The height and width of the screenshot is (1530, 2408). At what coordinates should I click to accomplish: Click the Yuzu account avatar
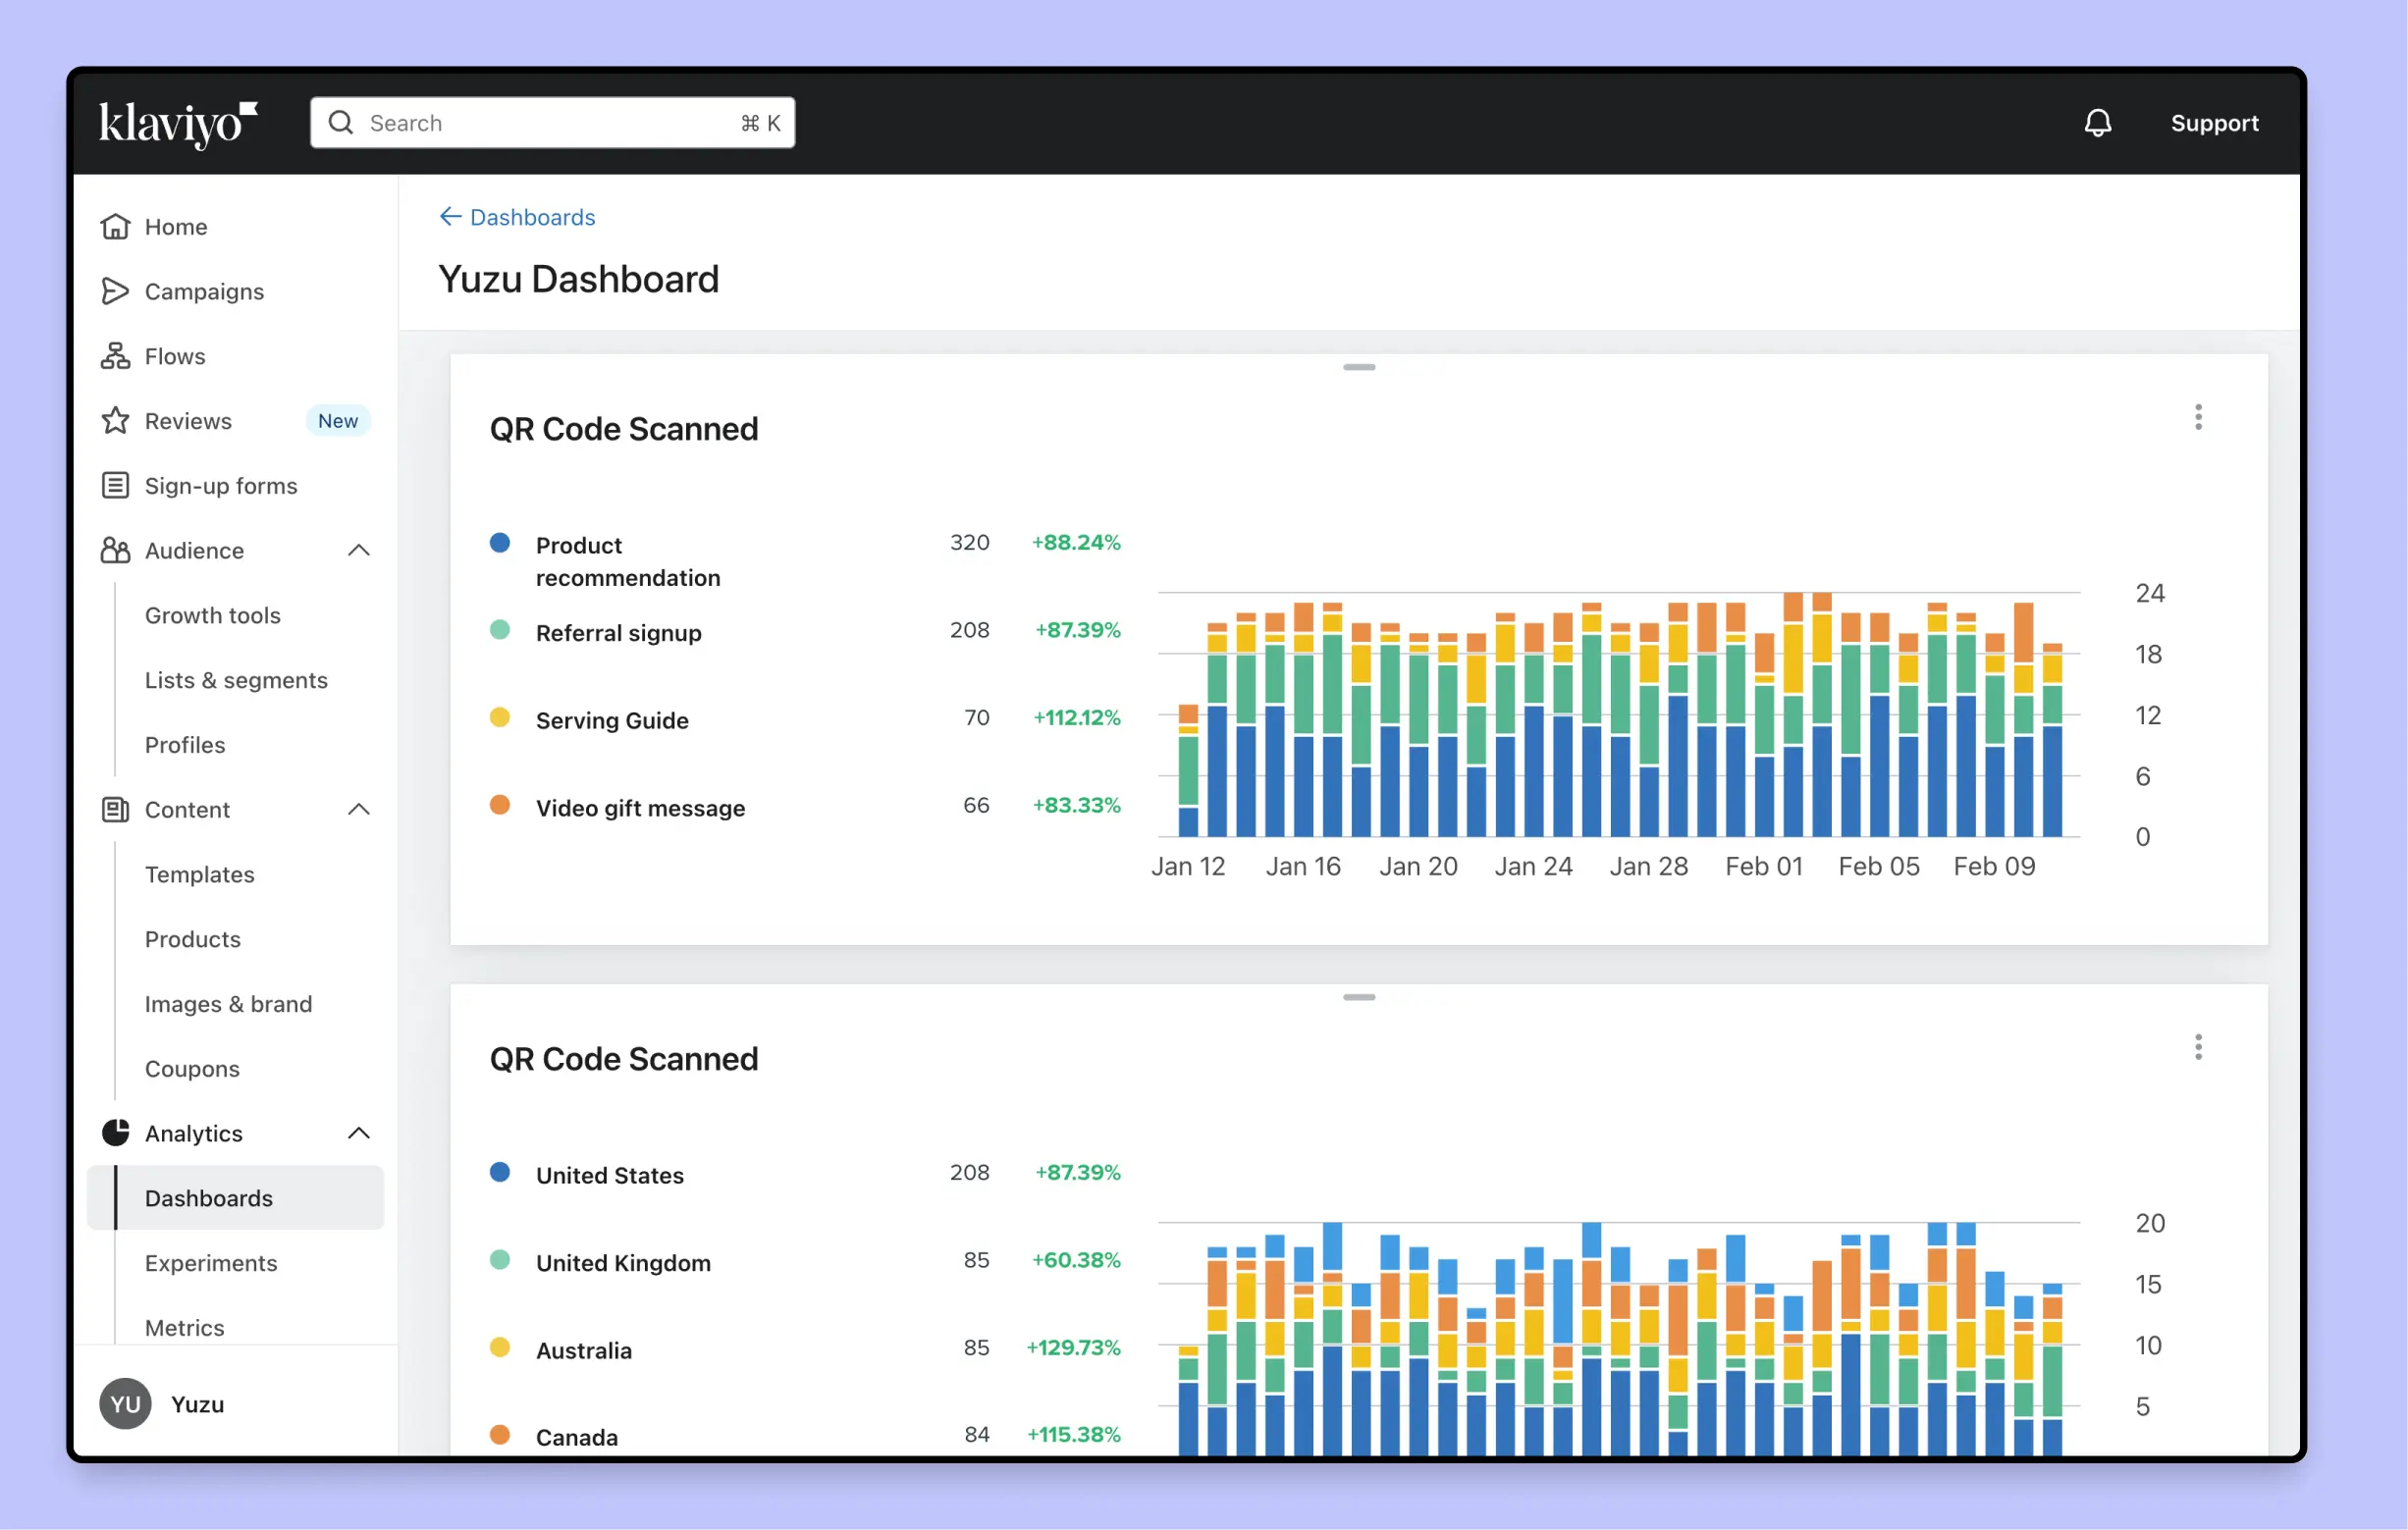124,1404
